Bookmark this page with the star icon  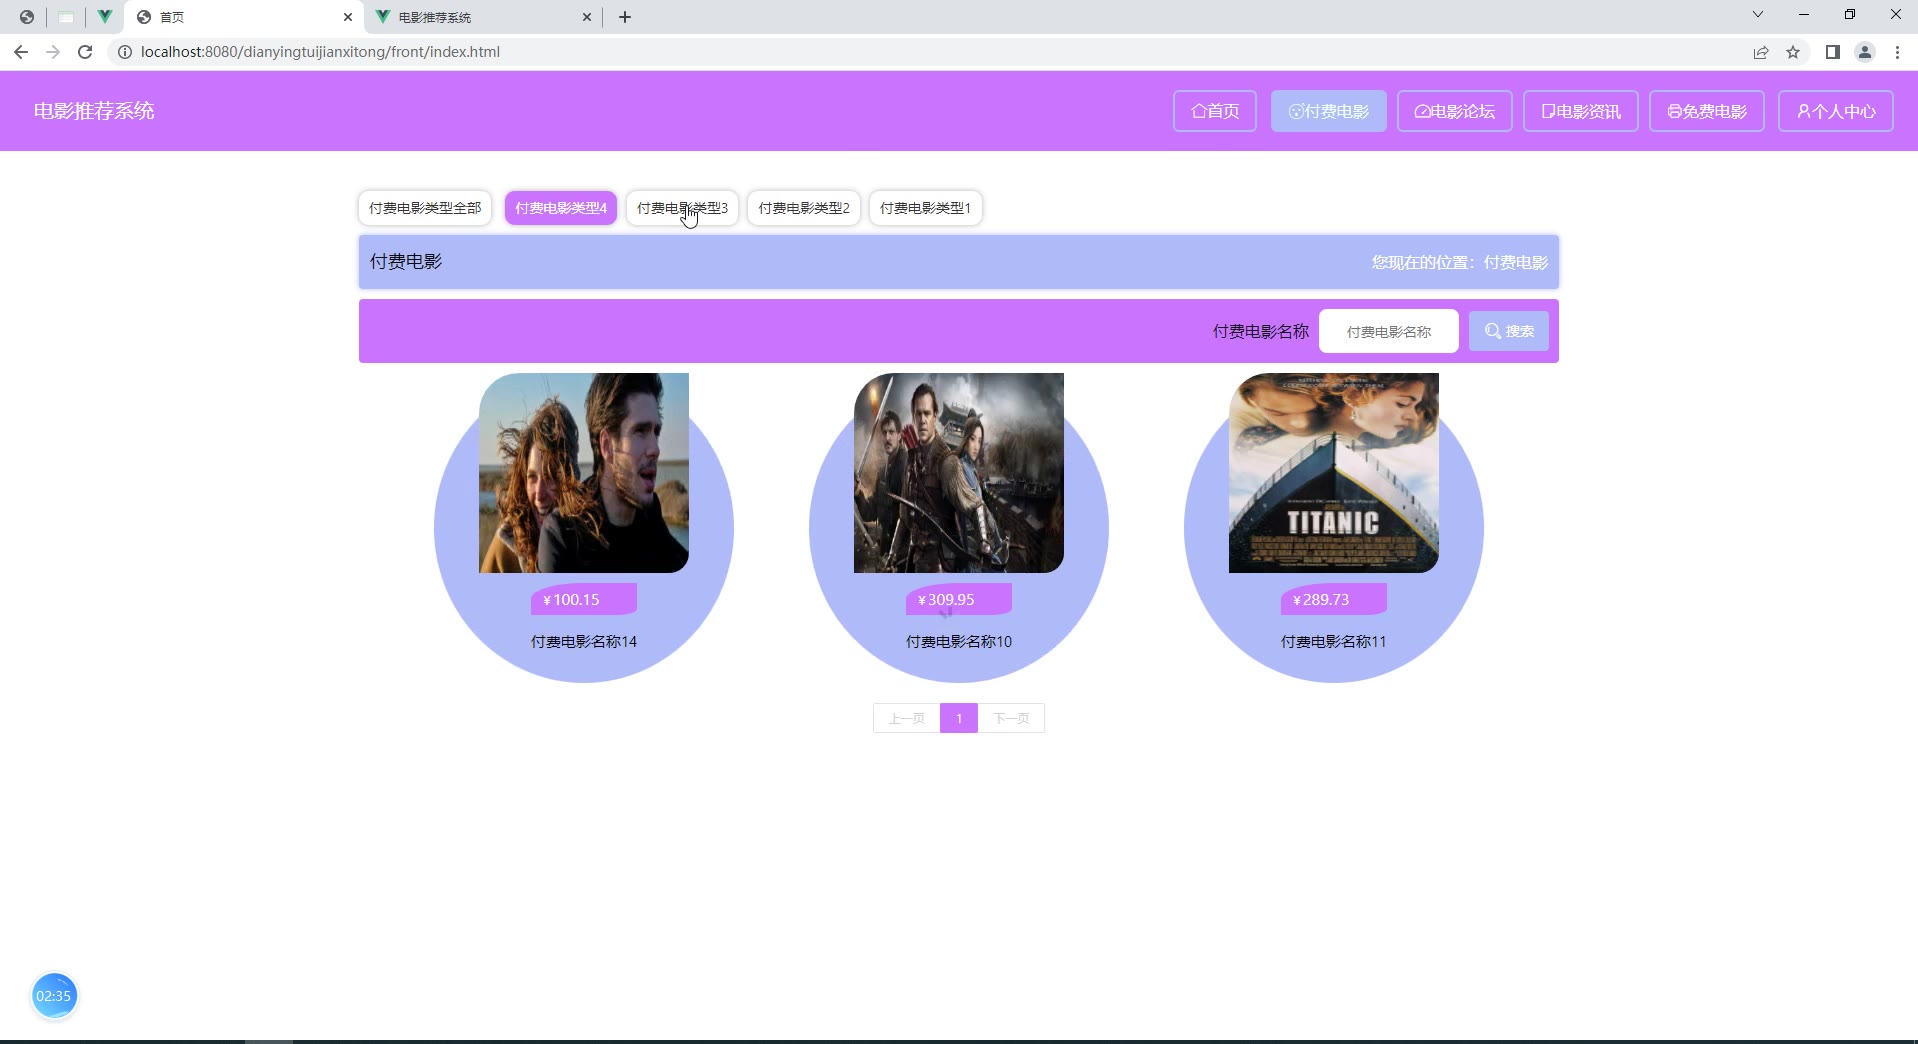[x=1793, y=52]
